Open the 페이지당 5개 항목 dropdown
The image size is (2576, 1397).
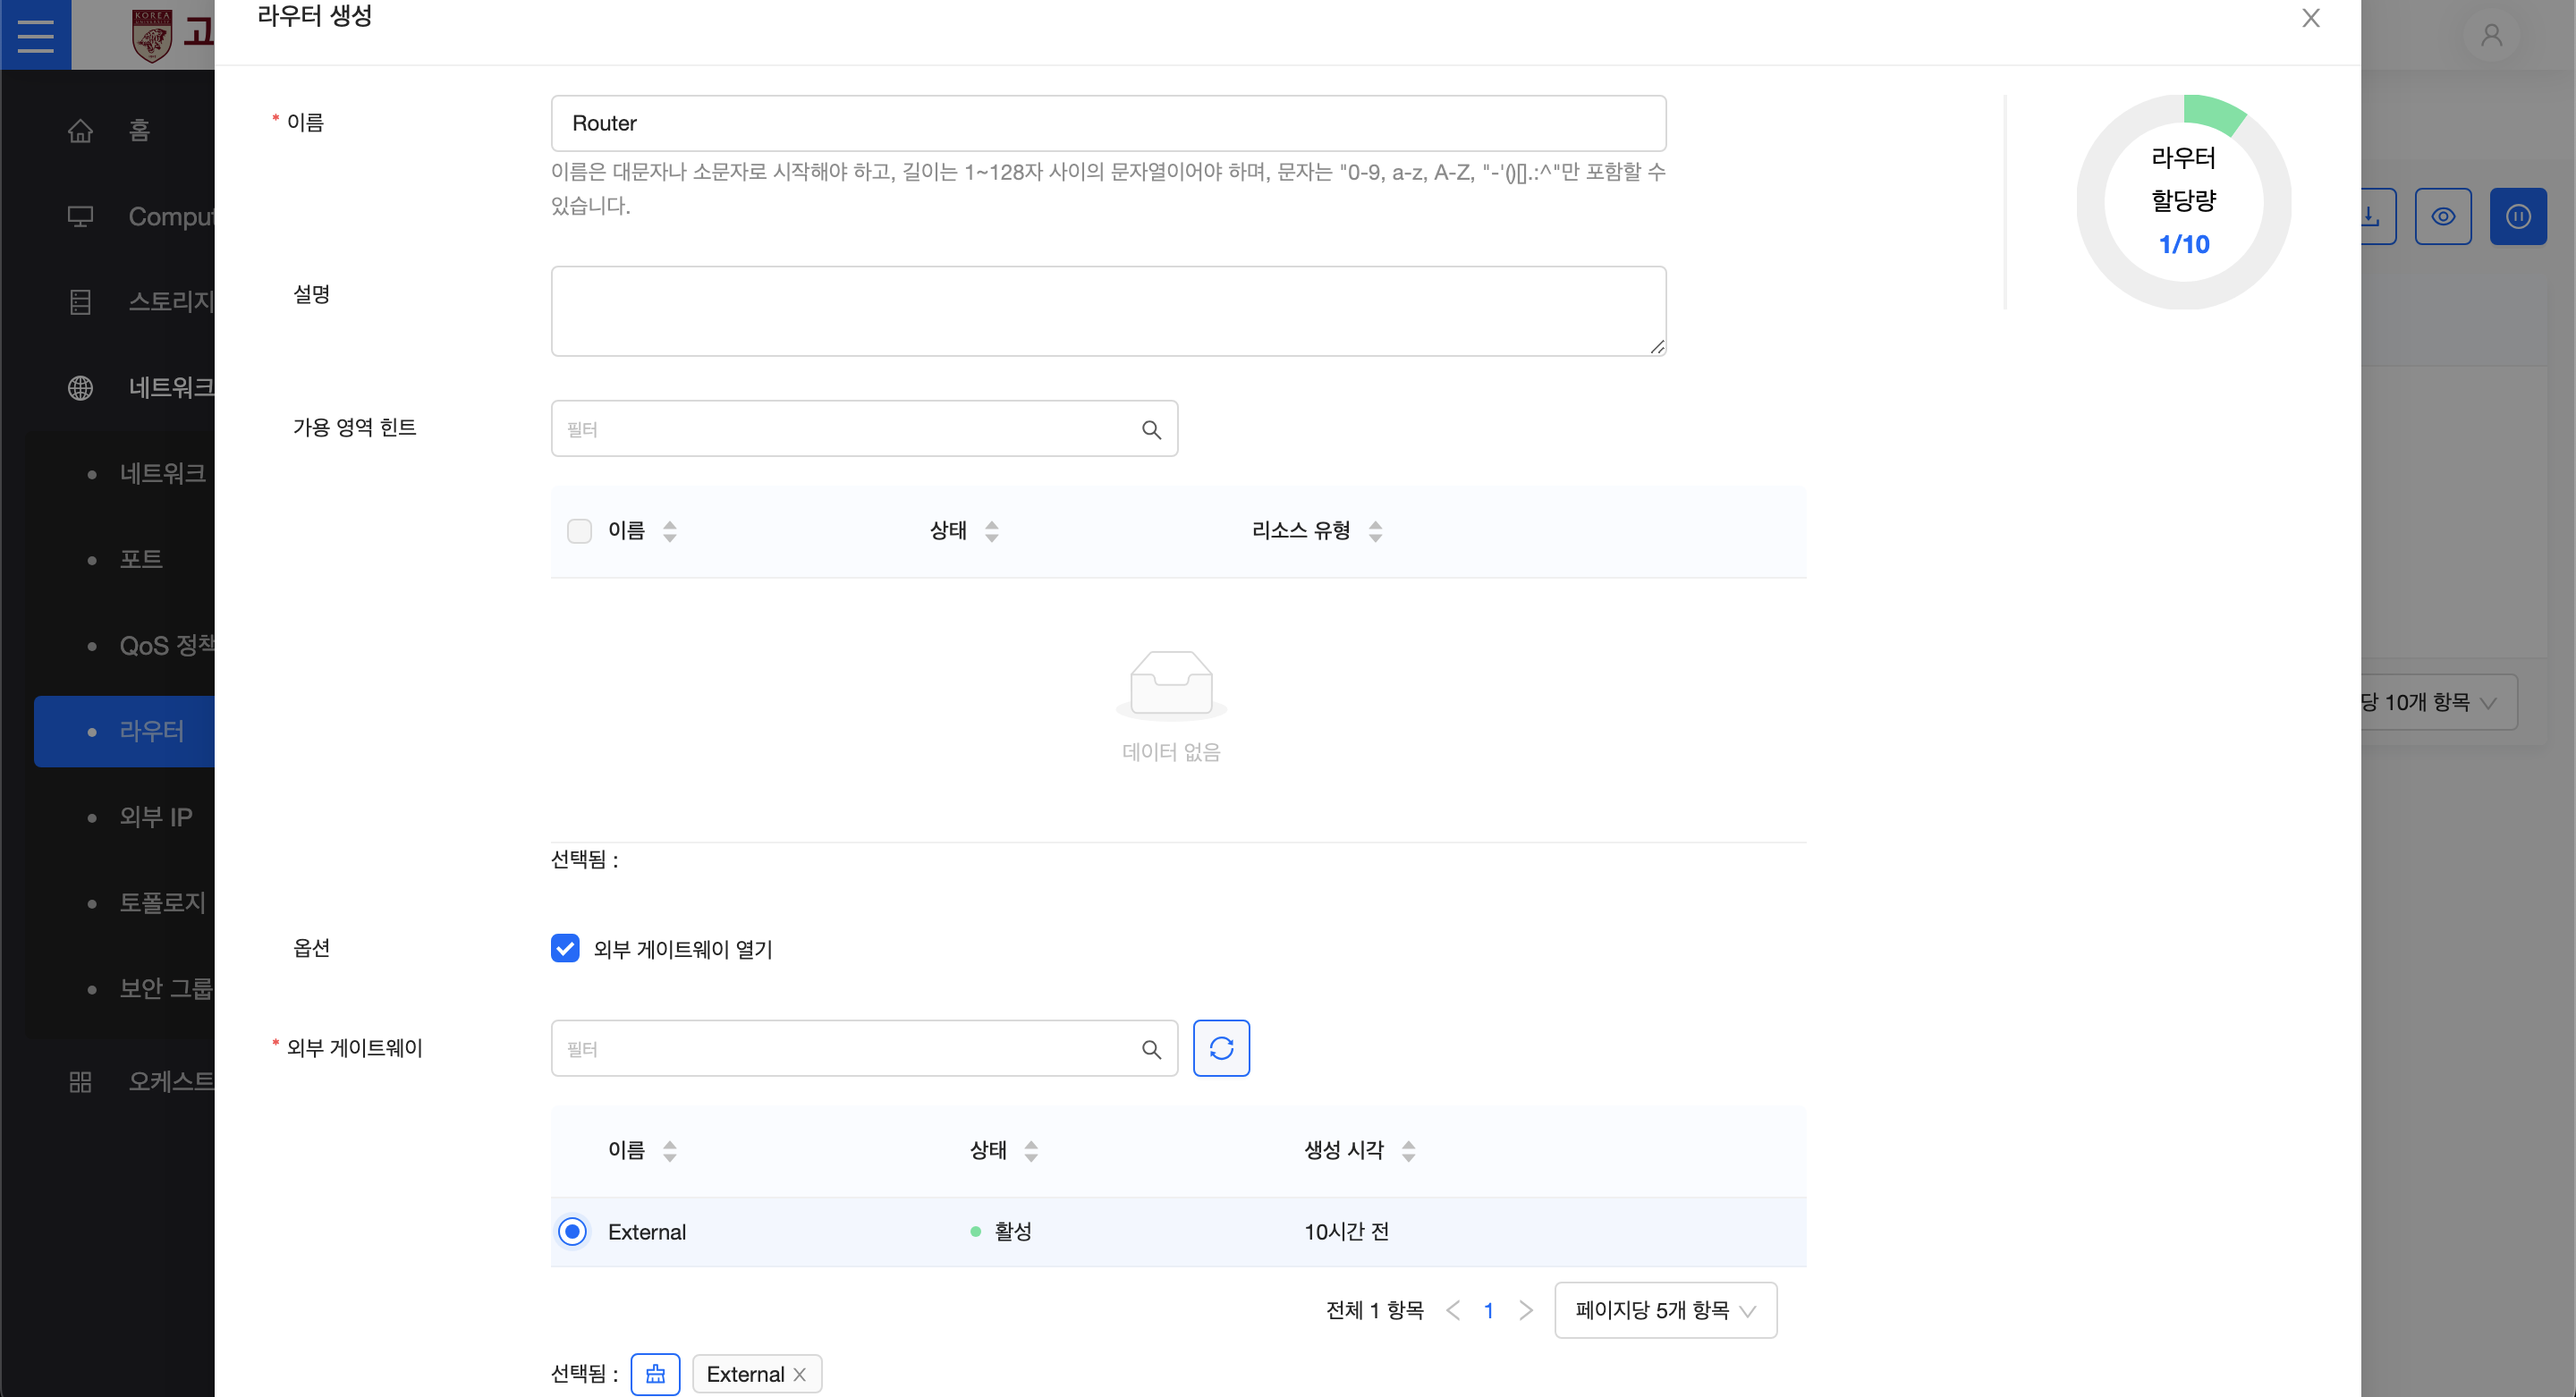pyautogui.click(x=1665, y=1310)
